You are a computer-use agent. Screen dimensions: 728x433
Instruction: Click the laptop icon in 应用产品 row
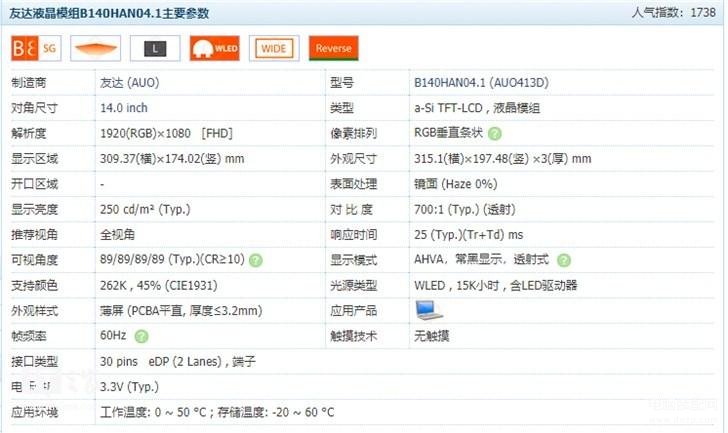(x=429, y=310)
